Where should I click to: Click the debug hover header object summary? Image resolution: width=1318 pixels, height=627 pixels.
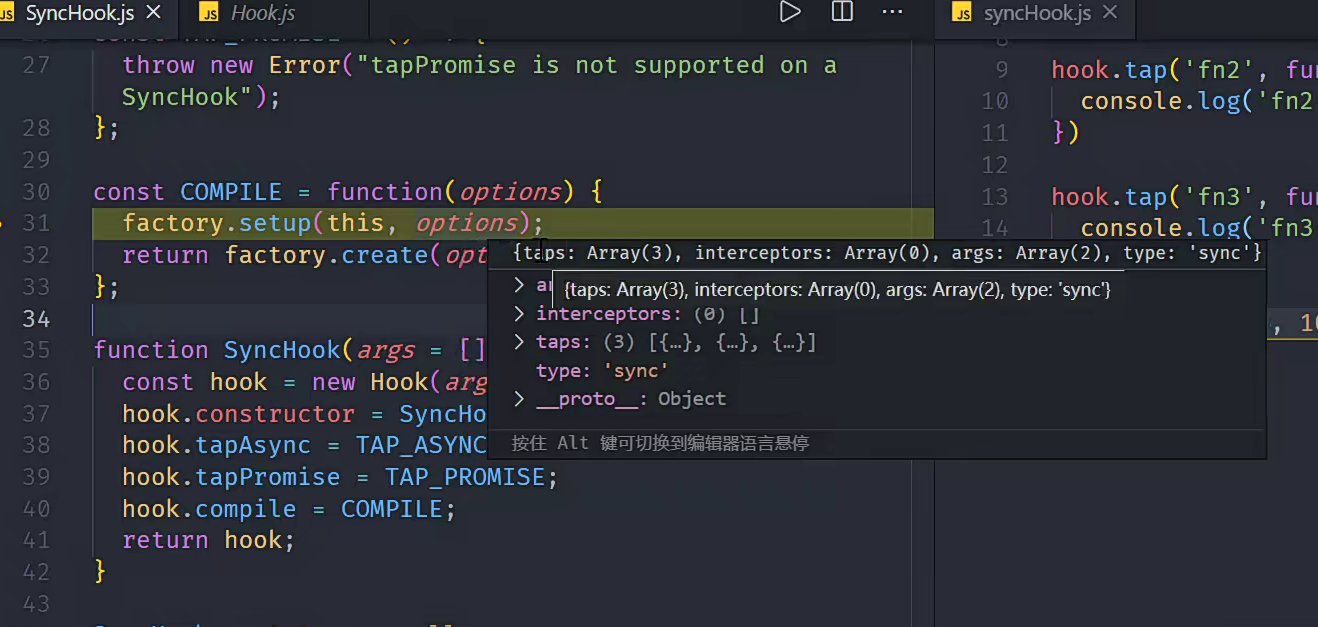click(x=887, y=253)
